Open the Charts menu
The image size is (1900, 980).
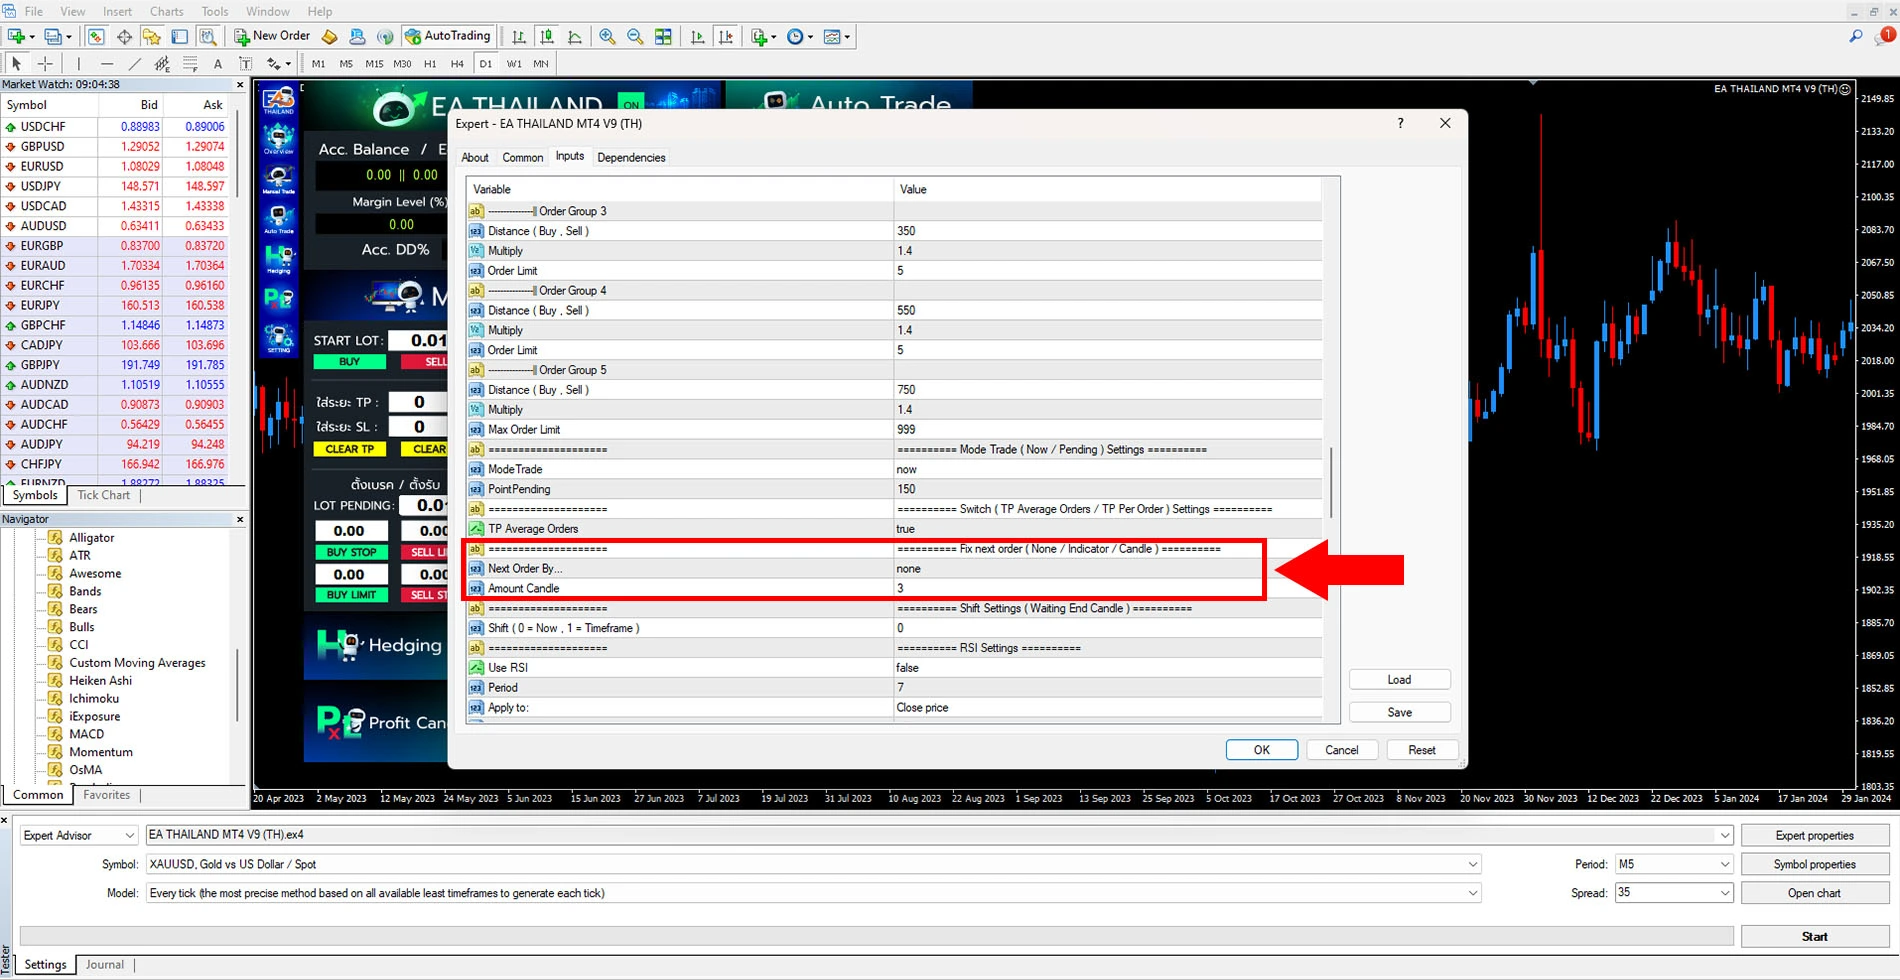coord(166,11)
